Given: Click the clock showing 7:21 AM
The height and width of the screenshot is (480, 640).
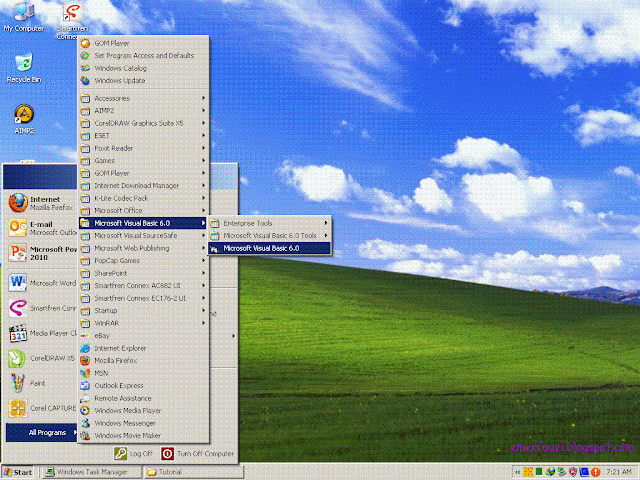Looking at the screenshot, I should pyautogui.click(x=618, y=472).
